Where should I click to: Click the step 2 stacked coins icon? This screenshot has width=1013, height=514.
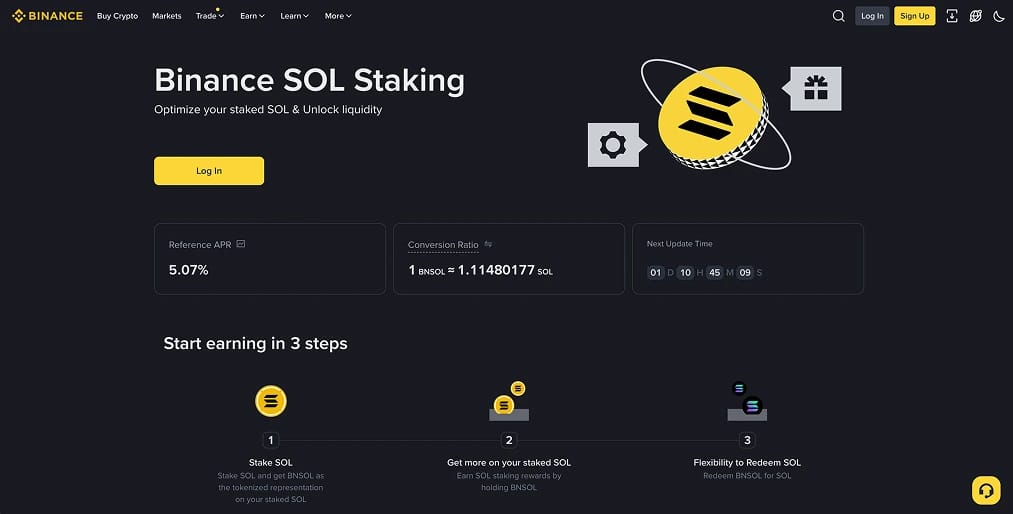click(509, 401)
